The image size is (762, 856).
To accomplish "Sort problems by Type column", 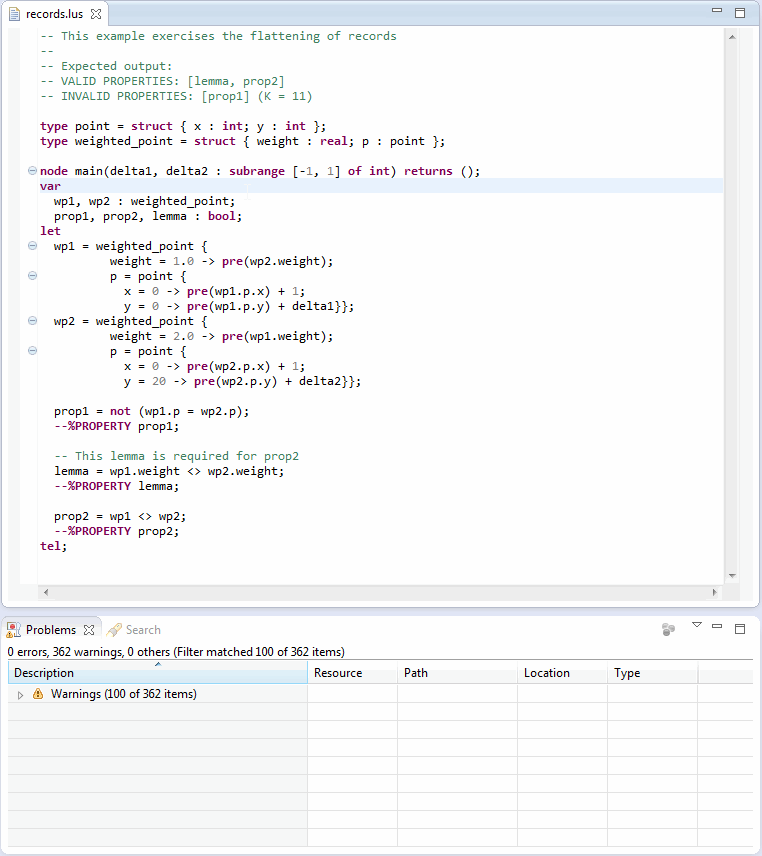I will pos(653,673).
